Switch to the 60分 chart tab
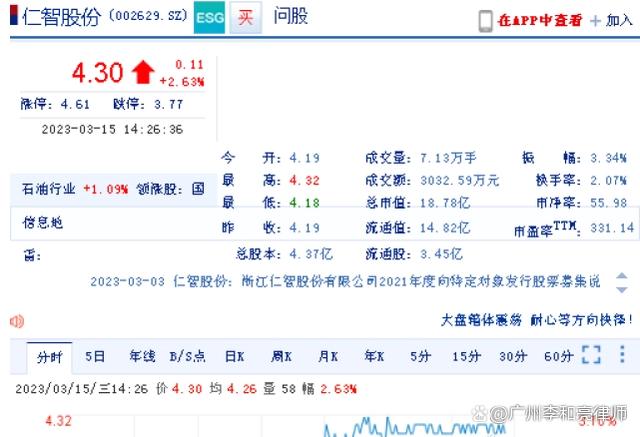640x437 pixels. click(x=559, y=357)
